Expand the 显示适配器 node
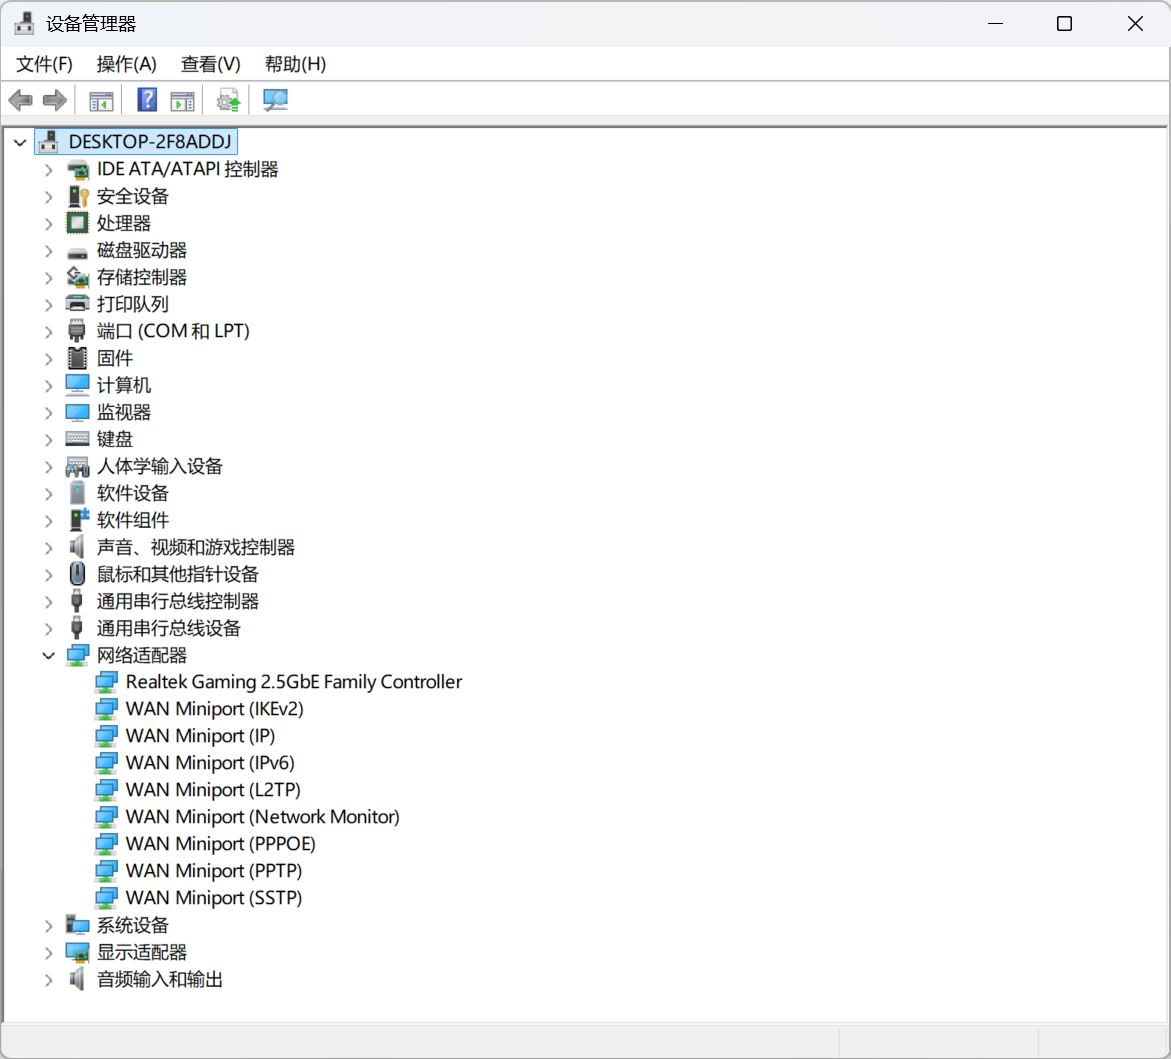Viewport: 1171px width, 1059px height. tap(49, 953)
